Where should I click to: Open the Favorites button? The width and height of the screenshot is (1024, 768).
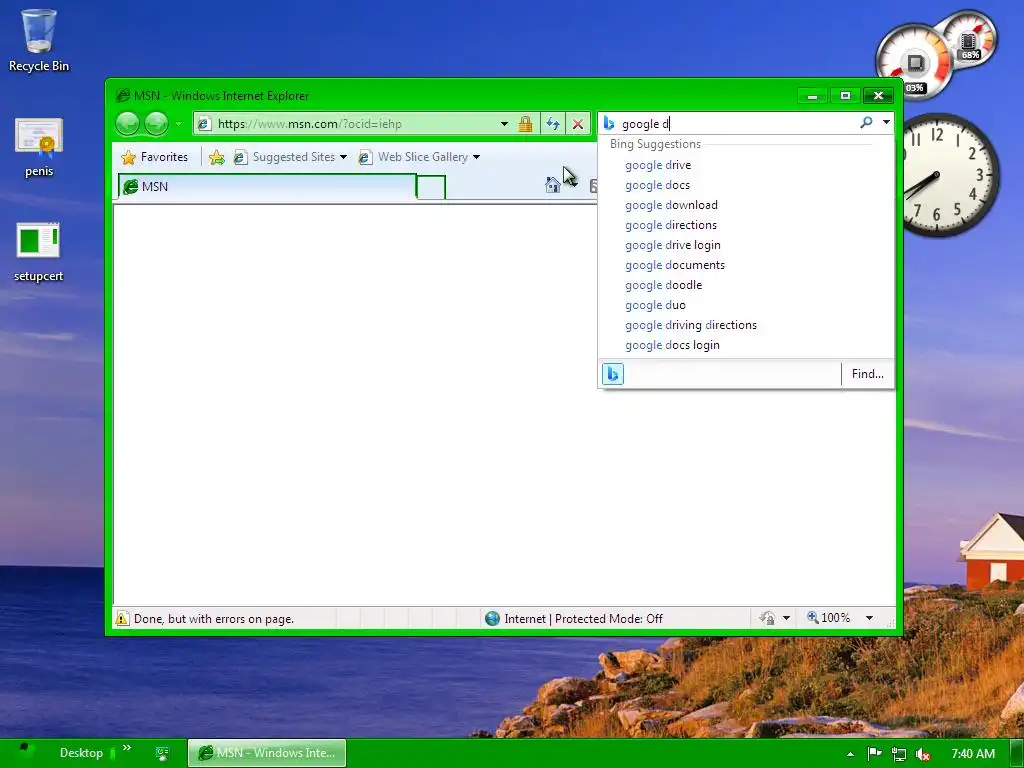(155, 157)
